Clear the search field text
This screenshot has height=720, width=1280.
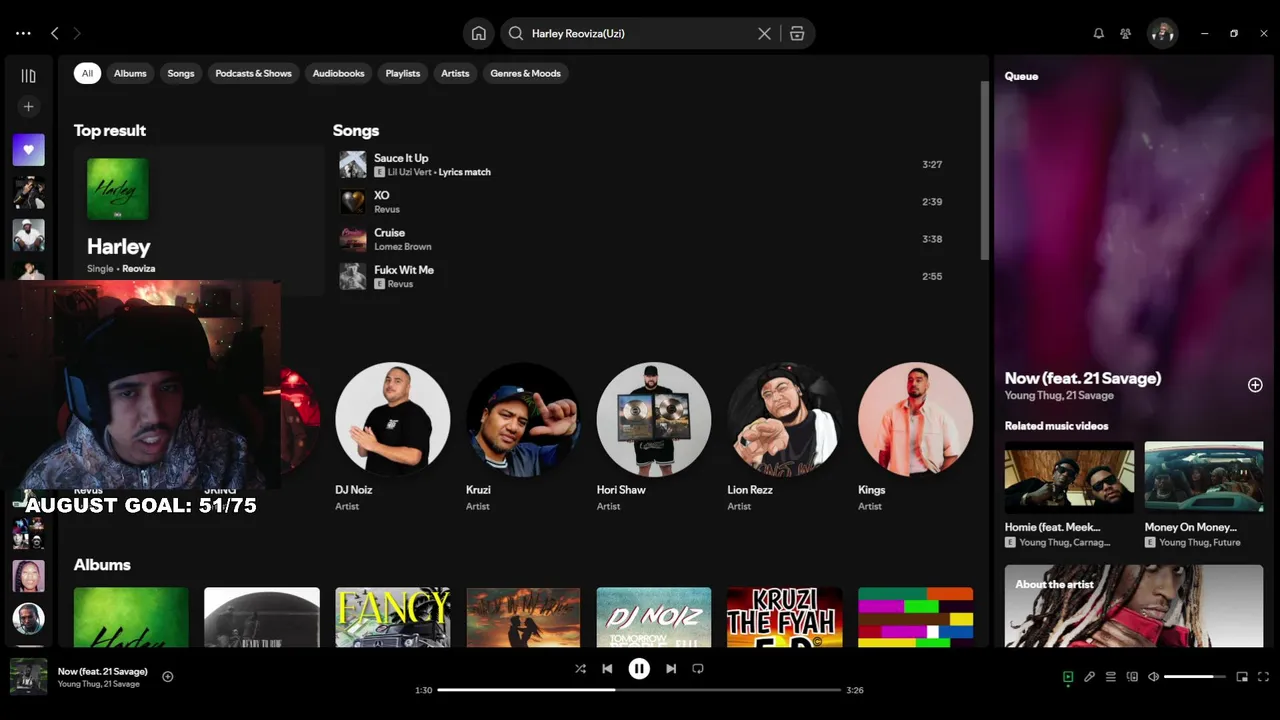click(764, 33)
